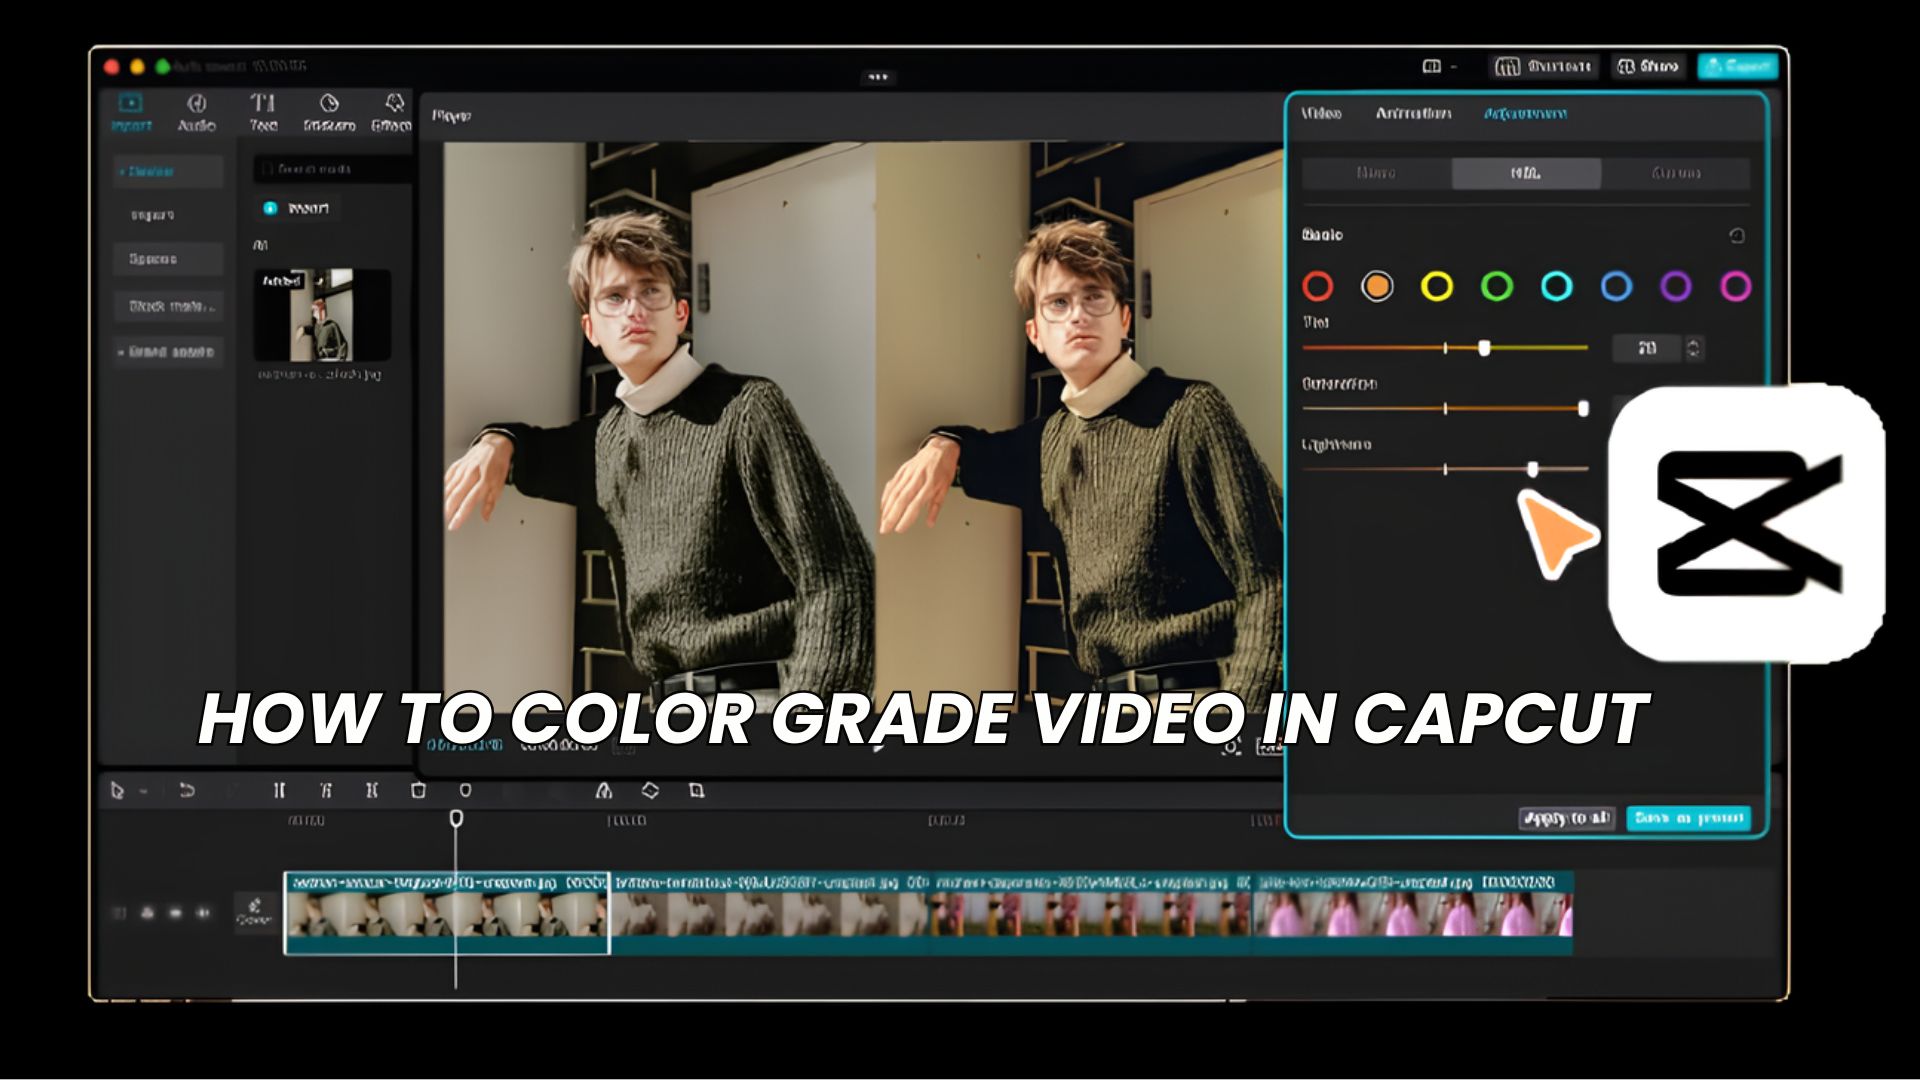Select the Basic adjustment sub-tab
Image resolution: width=1920 pixels, height=1080 pixels.
(1376, 173)
